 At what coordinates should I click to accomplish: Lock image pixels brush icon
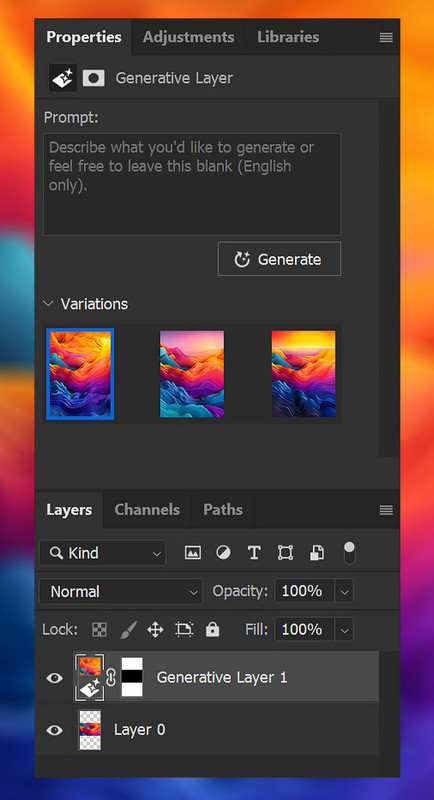[127, 630]
